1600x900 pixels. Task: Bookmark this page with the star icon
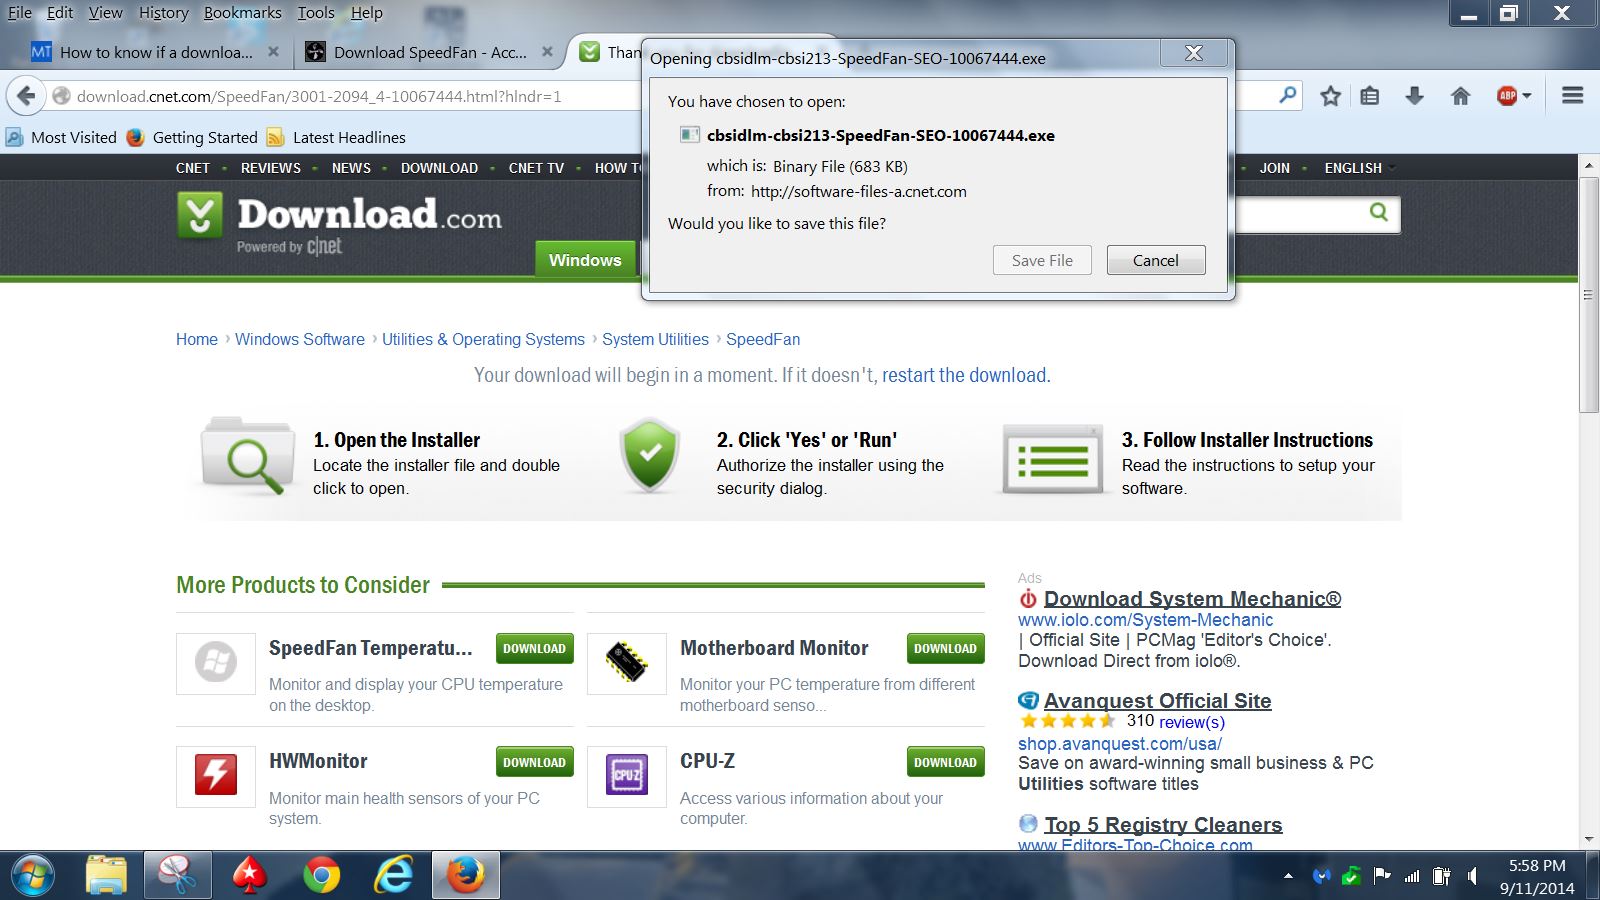(x=1330, y=96)
